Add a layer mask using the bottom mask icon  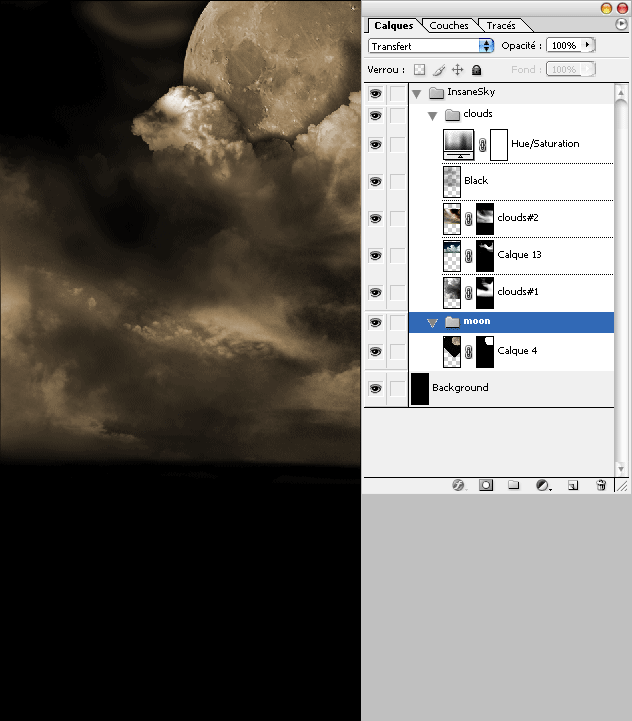(486, 485)
